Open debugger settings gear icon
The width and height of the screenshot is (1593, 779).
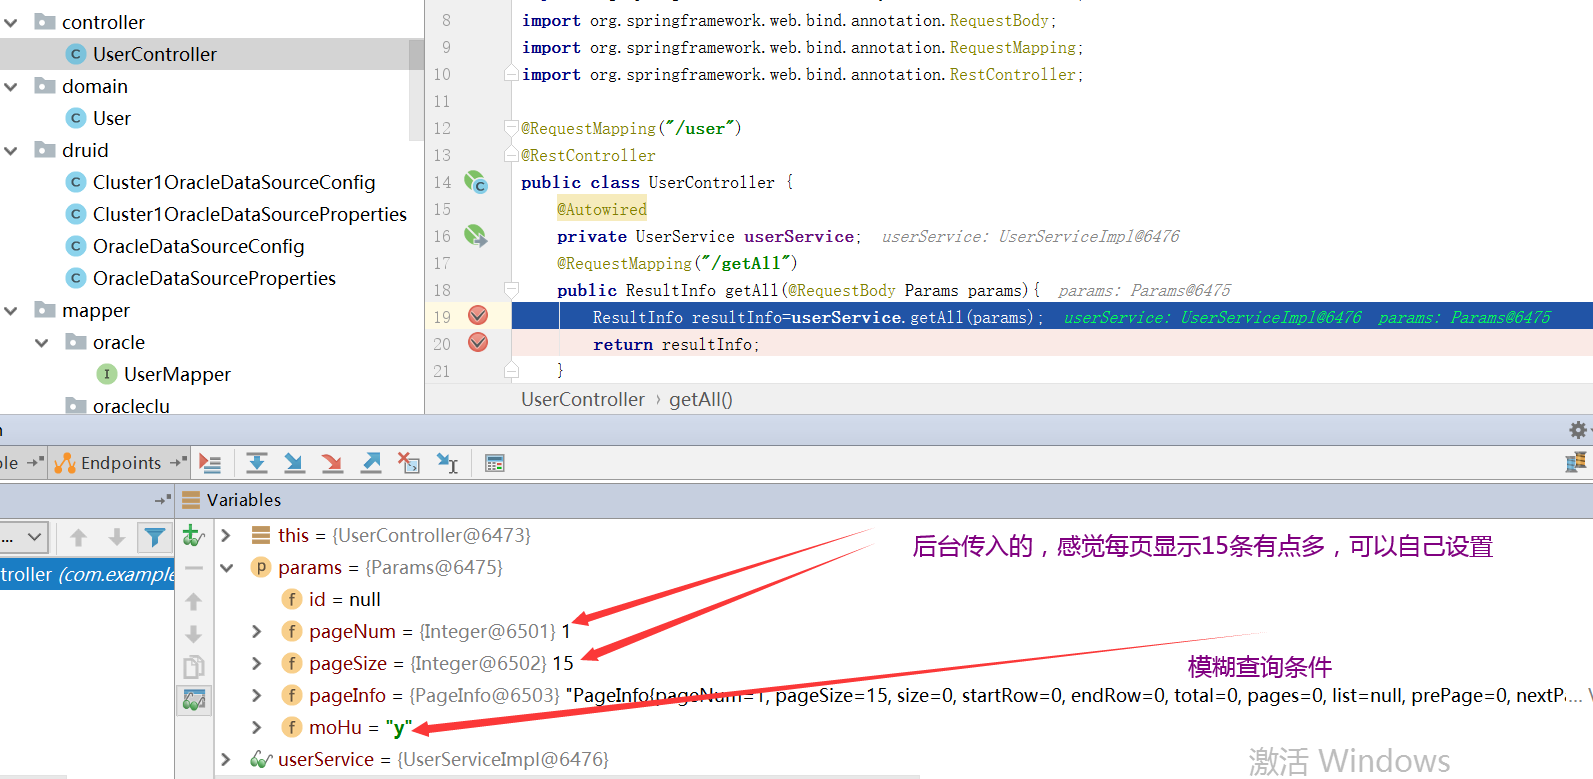[x=1578, y=430]
